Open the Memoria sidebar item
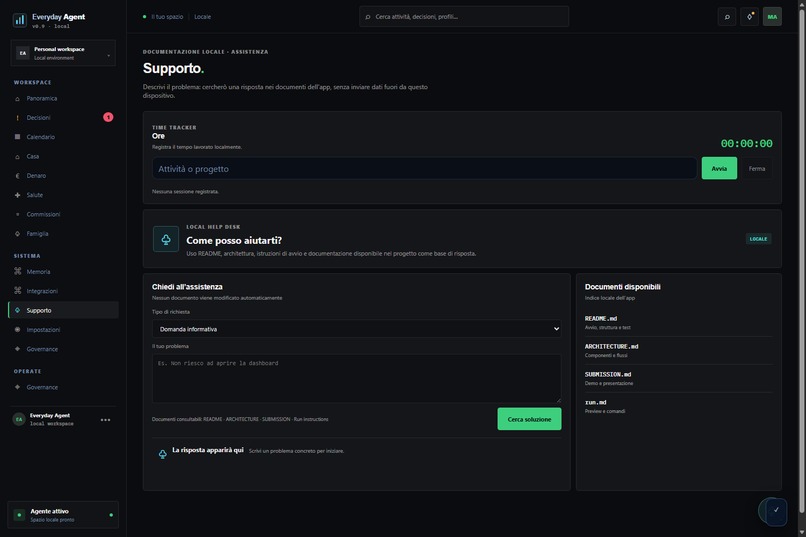The width and height of the screenshot is (806, 537). [x=63, y=271]
